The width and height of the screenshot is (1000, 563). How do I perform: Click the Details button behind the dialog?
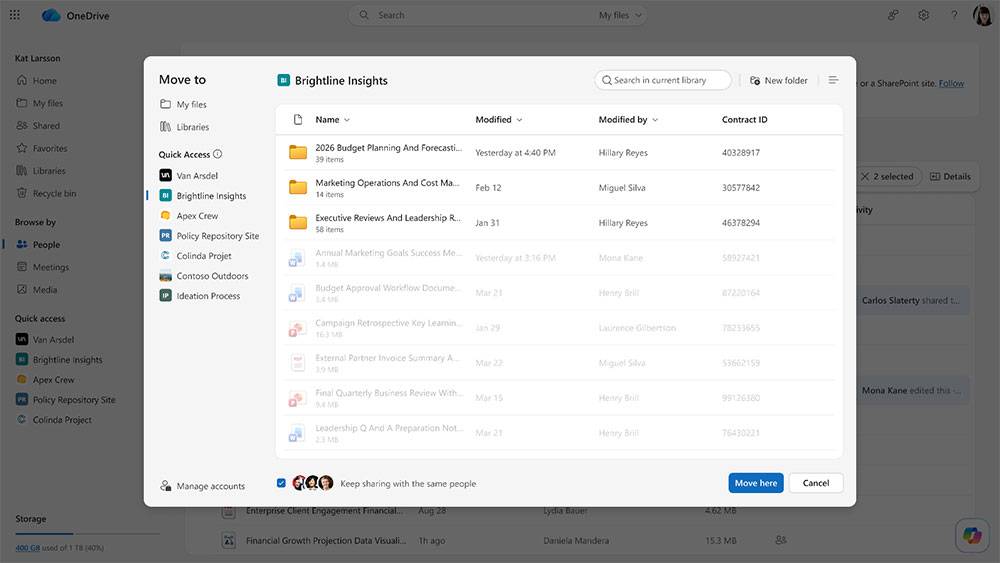(x=950, y=177)
